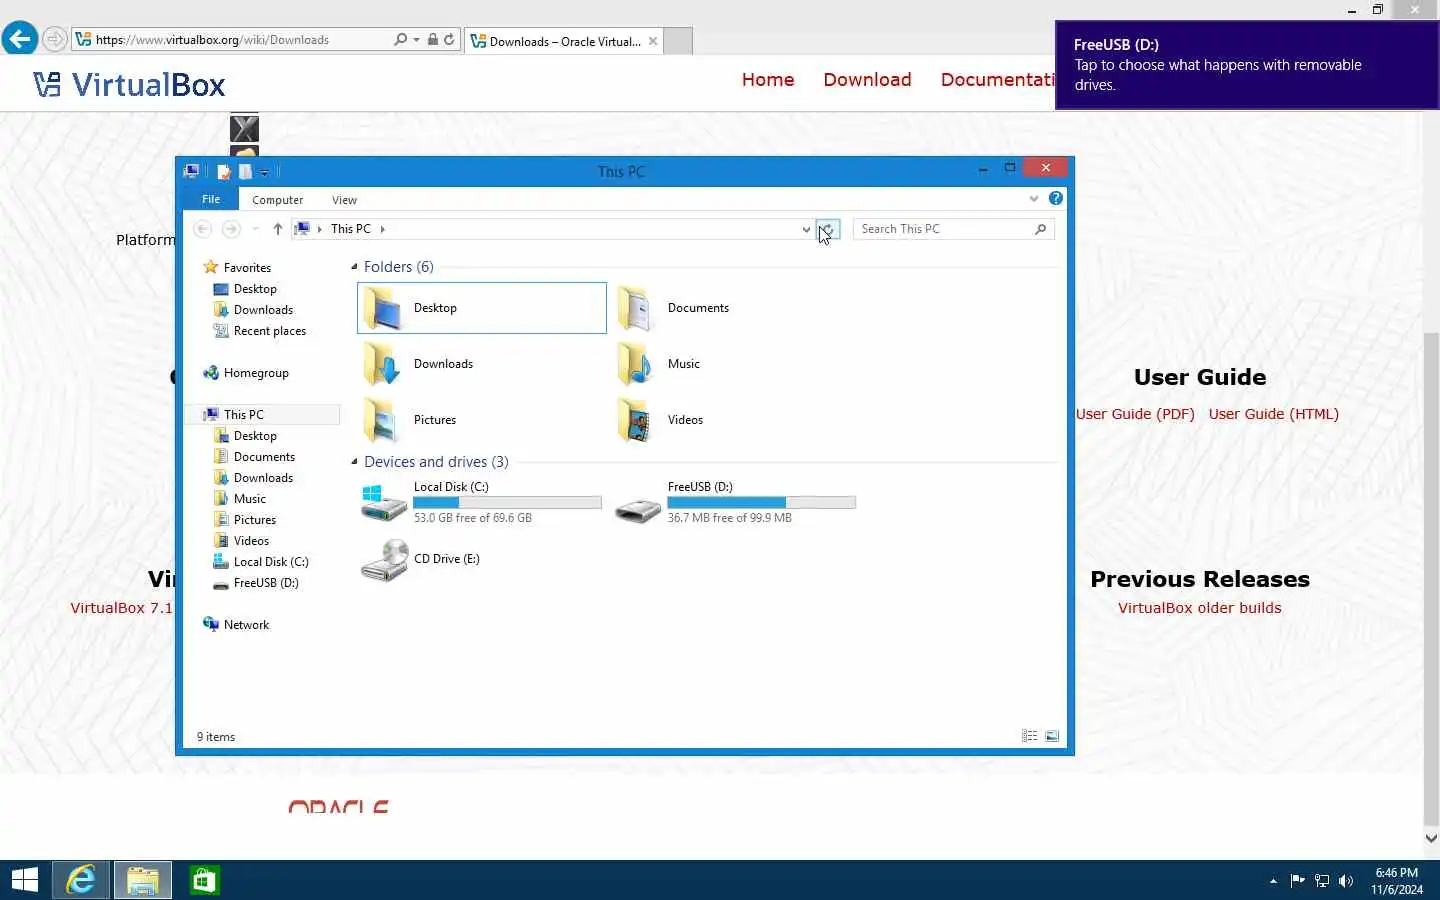
Task: Switch Explorer to large thumbnails view in status bar
Action: (x=1052, y=736)
